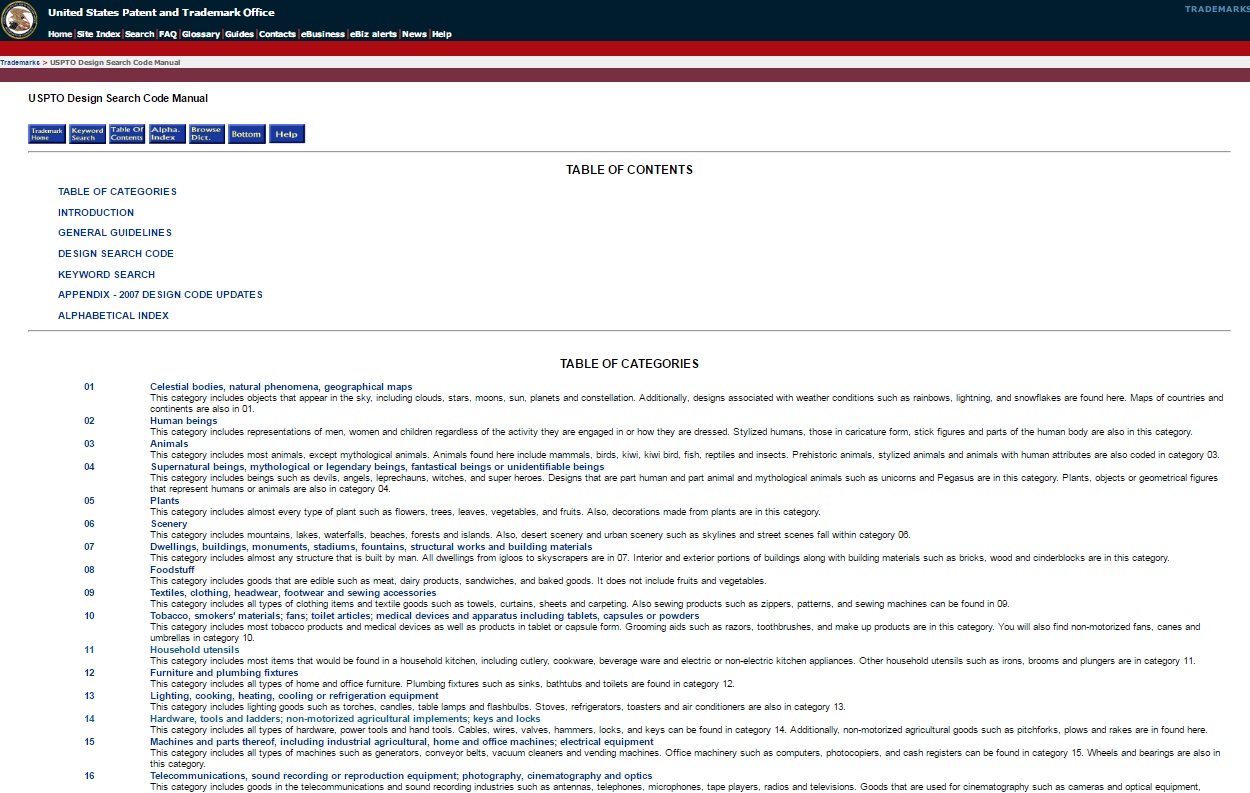
Task: Click category number 11
Action: [90, 650]
